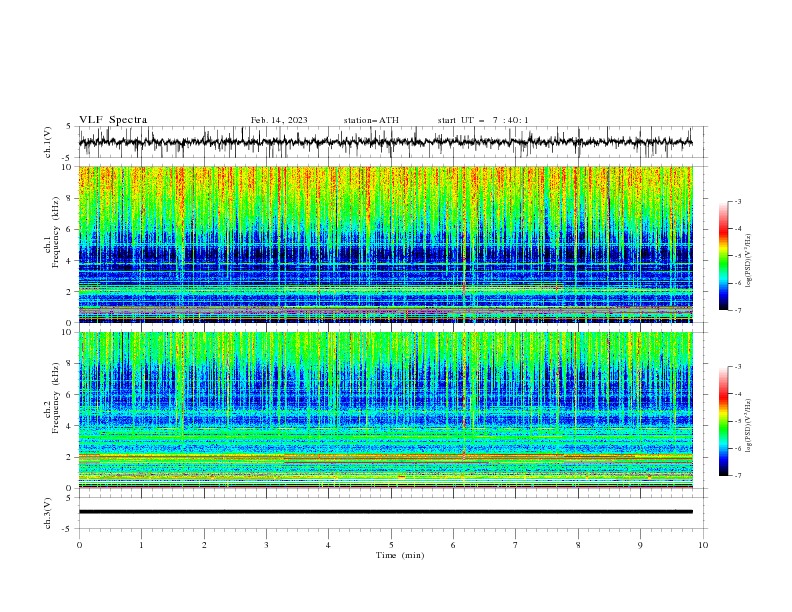Click the "ch.1(V)" waveform axis label

(48, 142)
